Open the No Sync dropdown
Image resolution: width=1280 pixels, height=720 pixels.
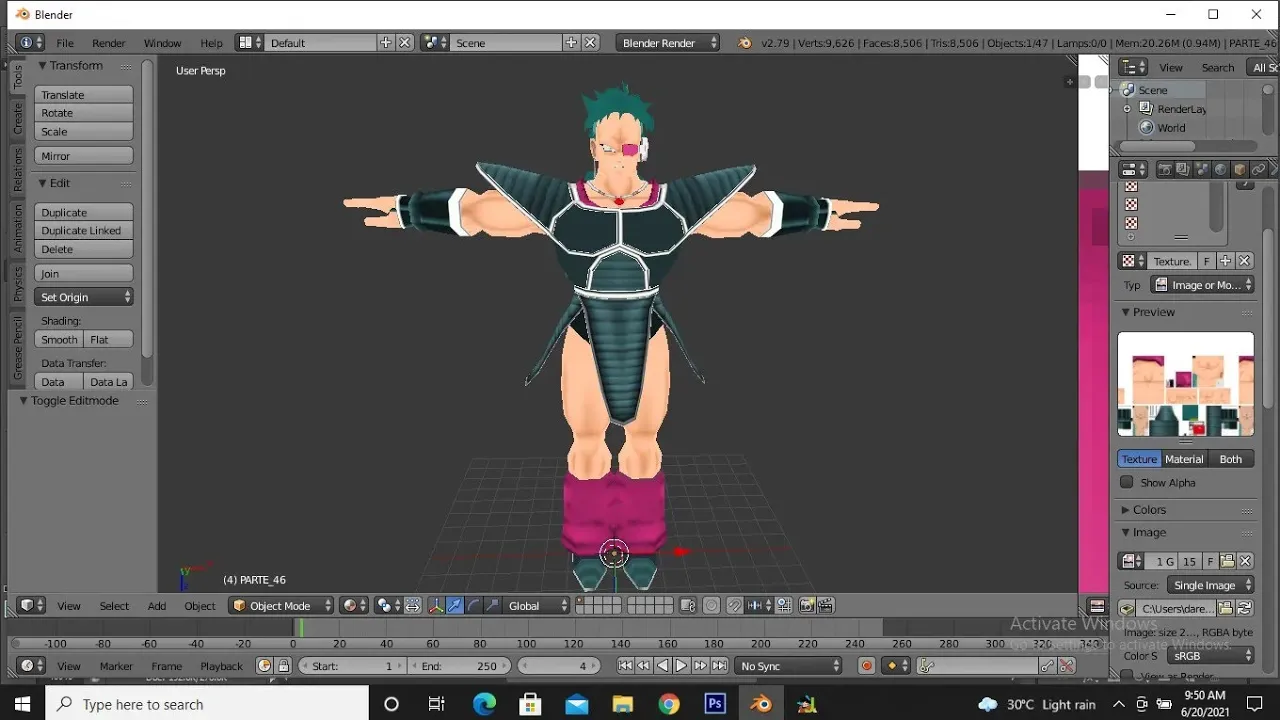(790, 666)
